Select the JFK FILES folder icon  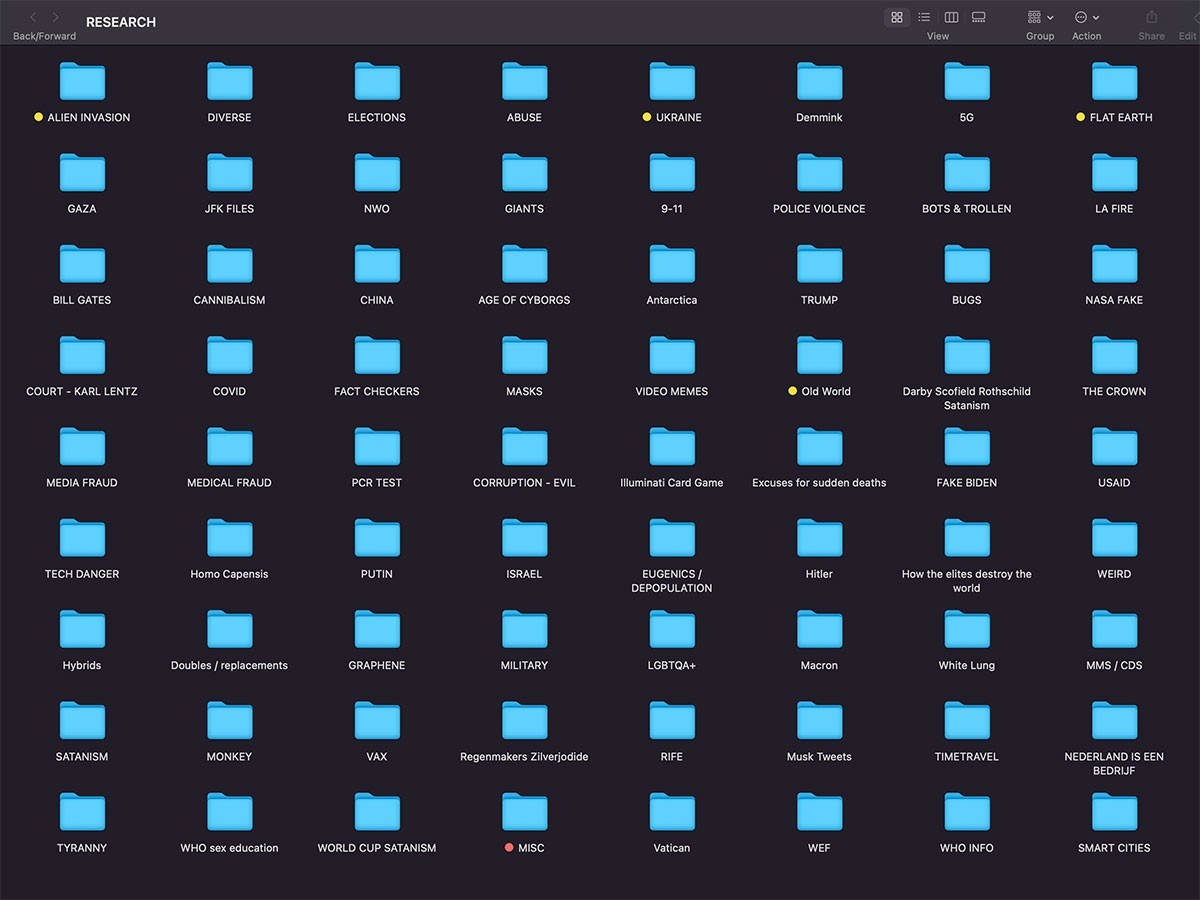[229, 173]
